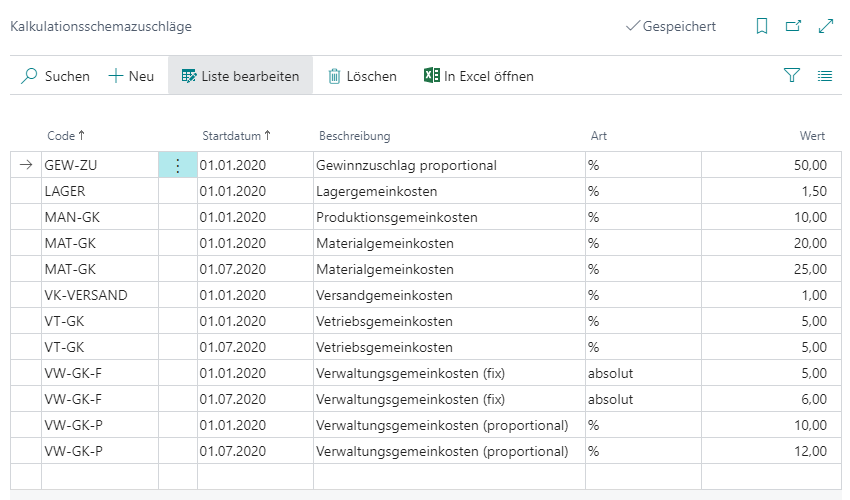
Task: Select value 1,50 in LAGER row
Action: coord(771,191)
